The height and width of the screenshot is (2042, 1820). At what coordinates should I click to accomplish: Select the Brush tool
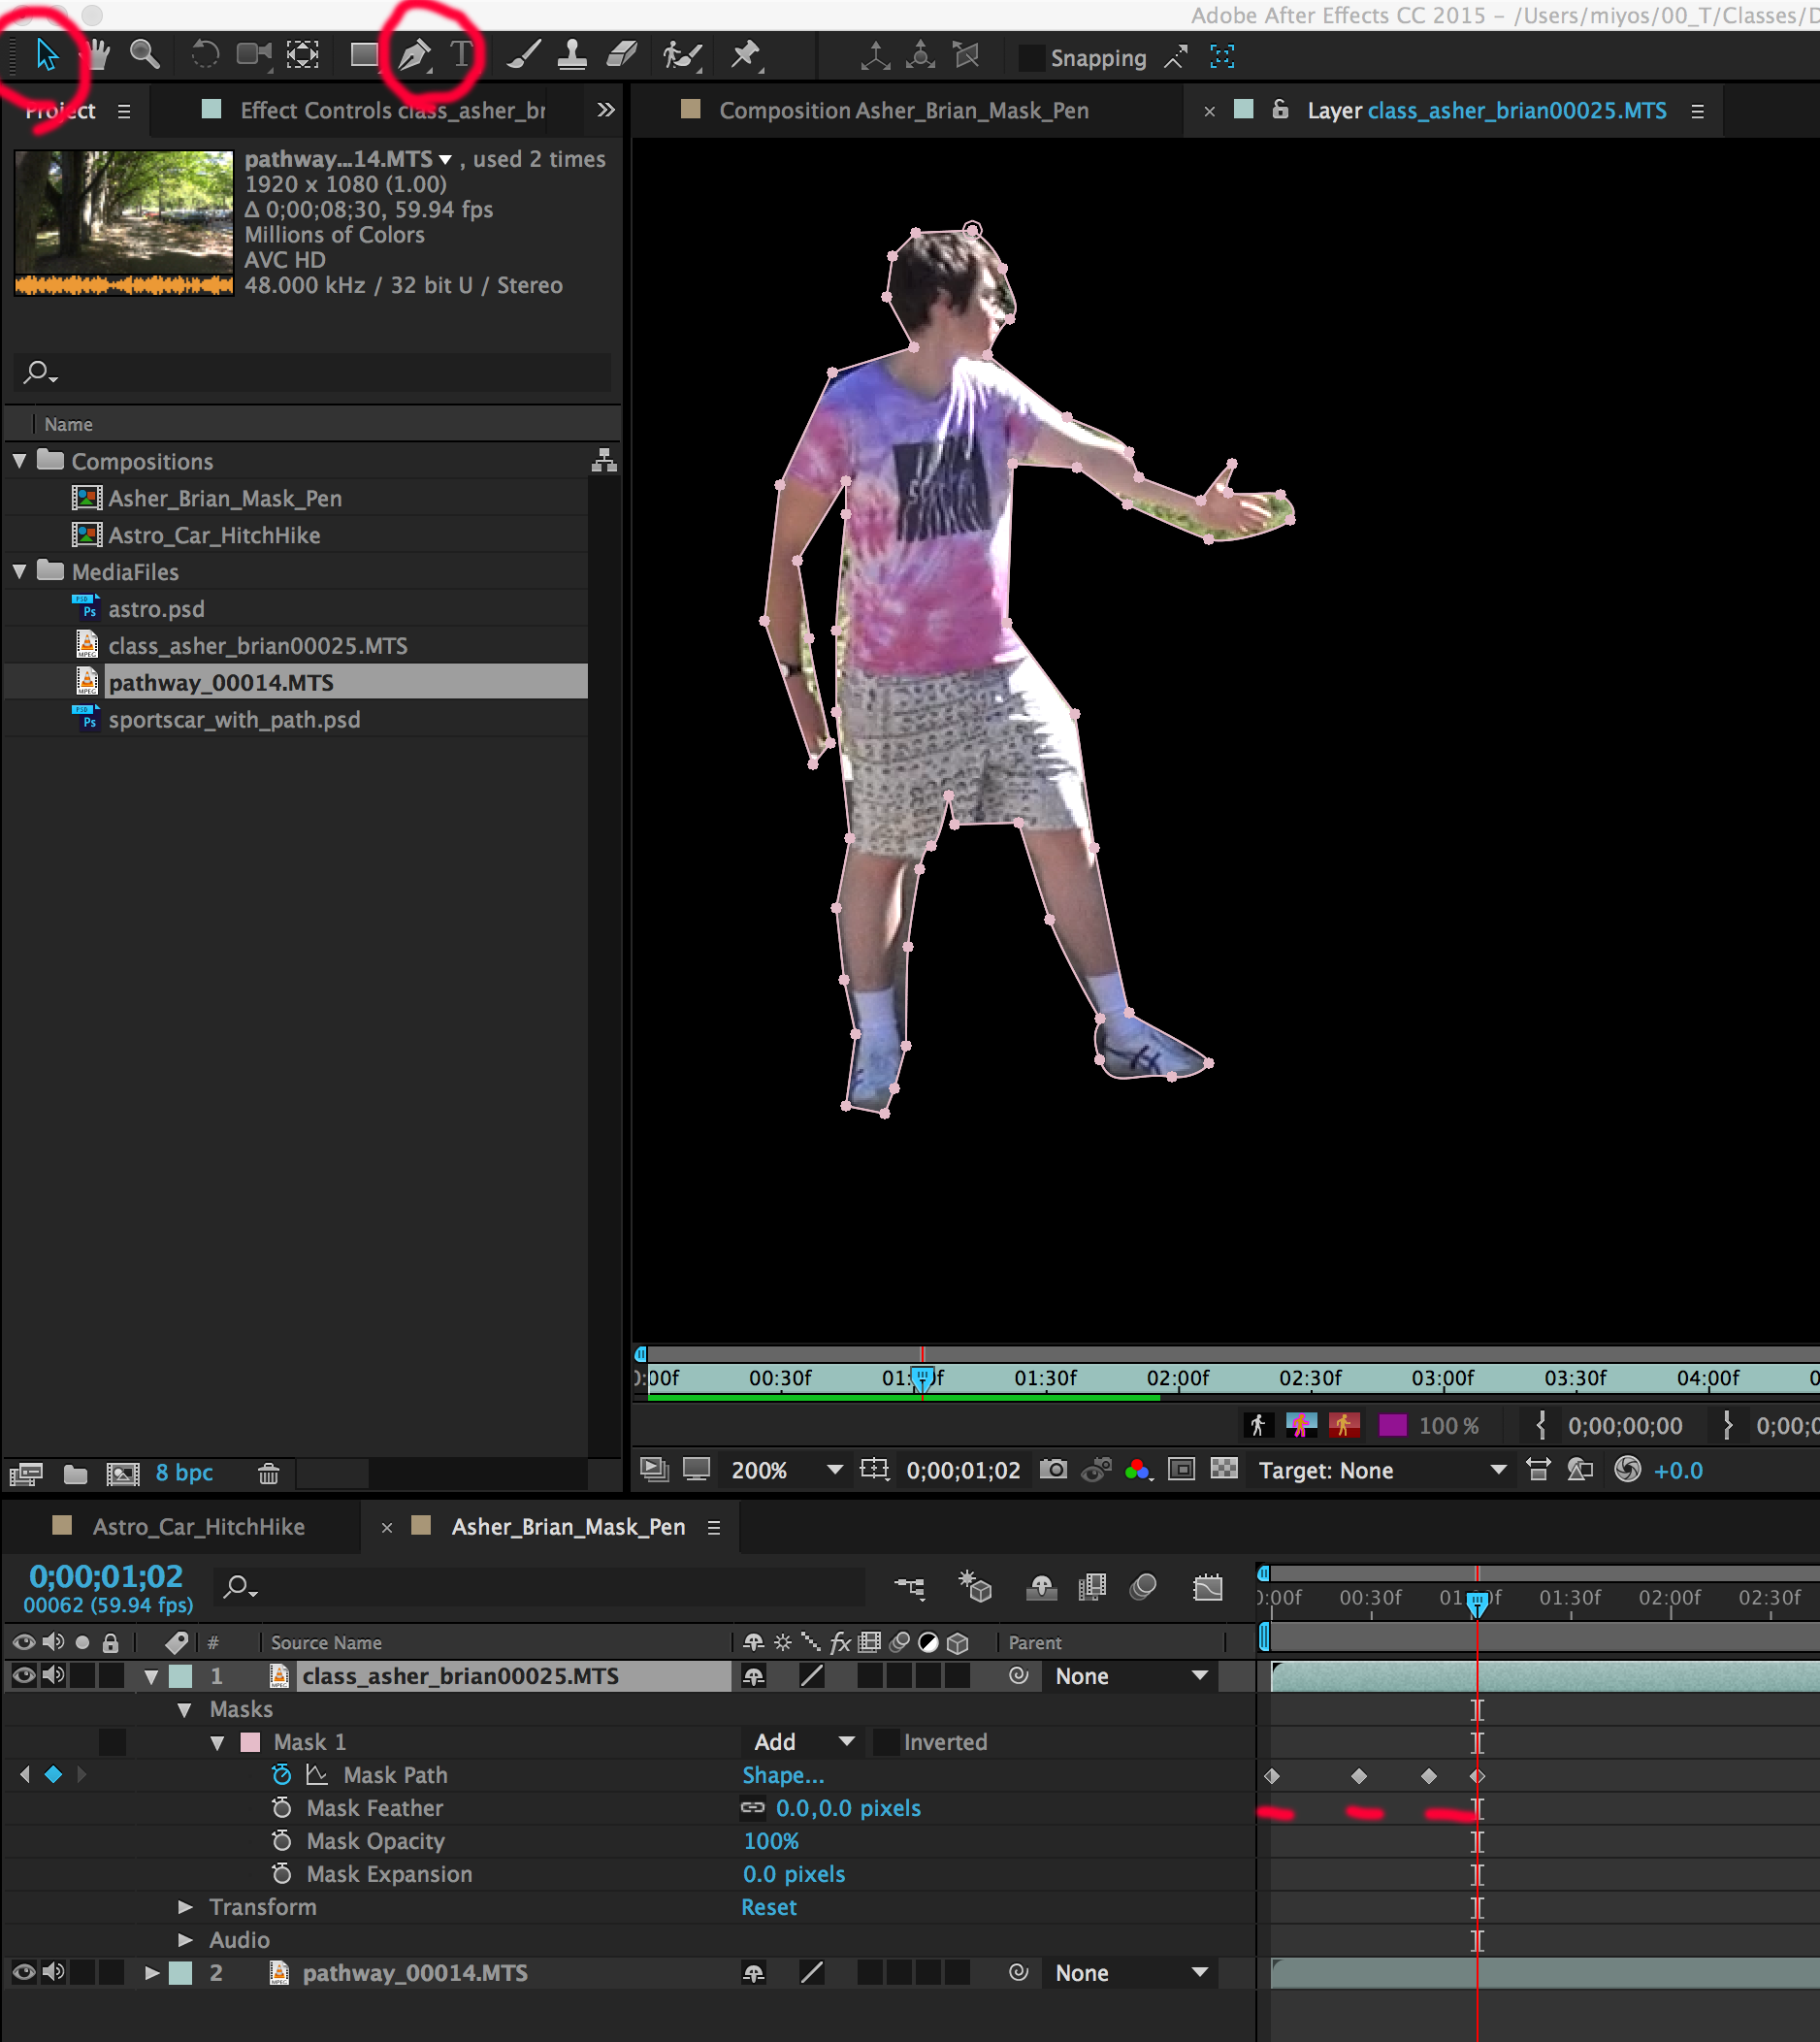tap(523, 55)
